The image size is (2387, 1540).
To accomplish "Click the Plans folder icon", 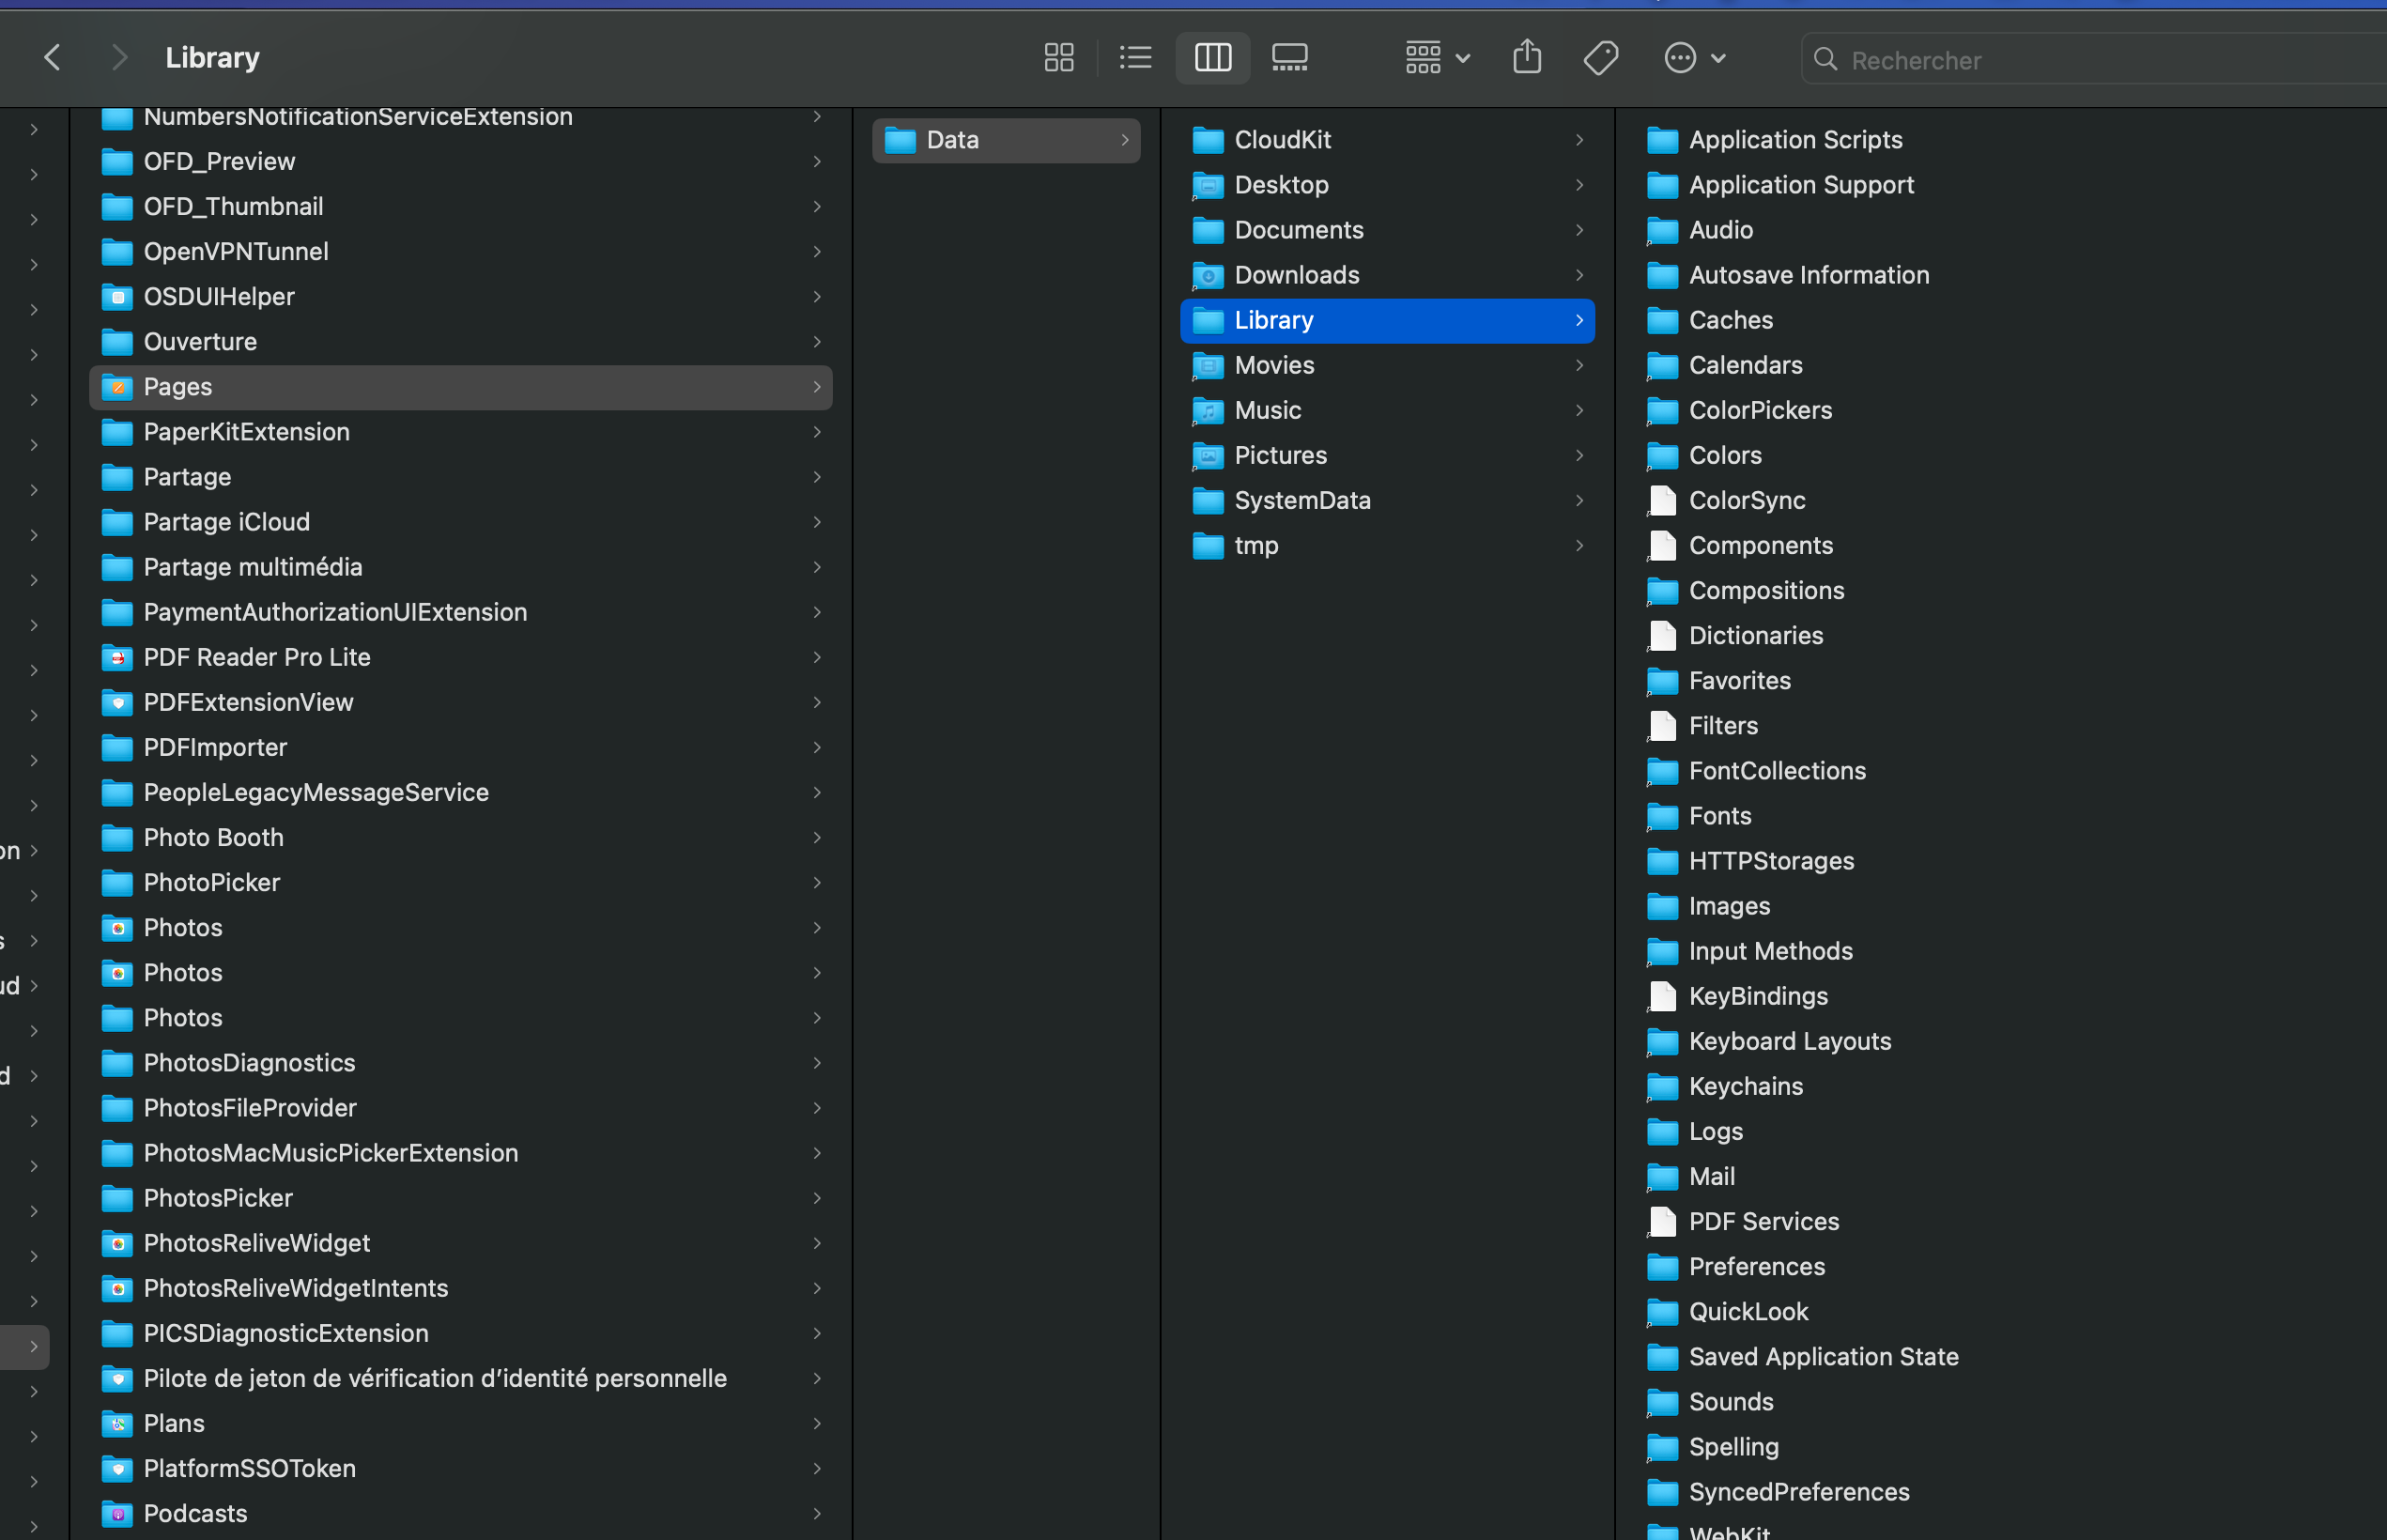I will 117,1424.
